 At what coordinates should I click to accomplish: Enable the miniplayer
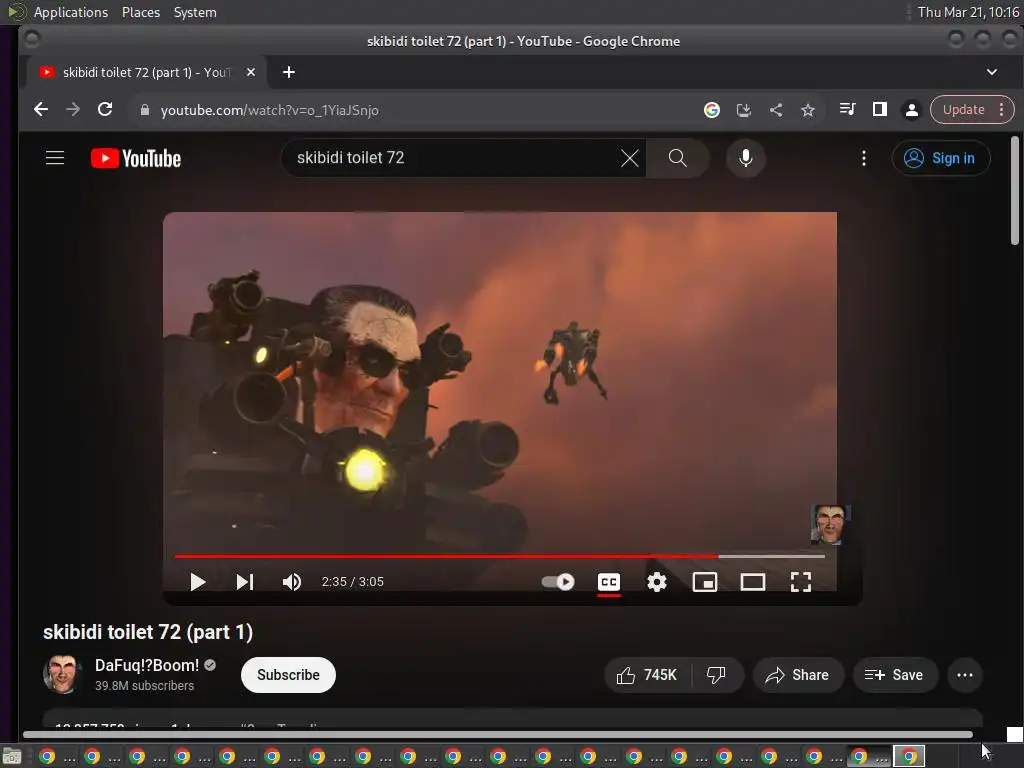click(x=705, y=582)
